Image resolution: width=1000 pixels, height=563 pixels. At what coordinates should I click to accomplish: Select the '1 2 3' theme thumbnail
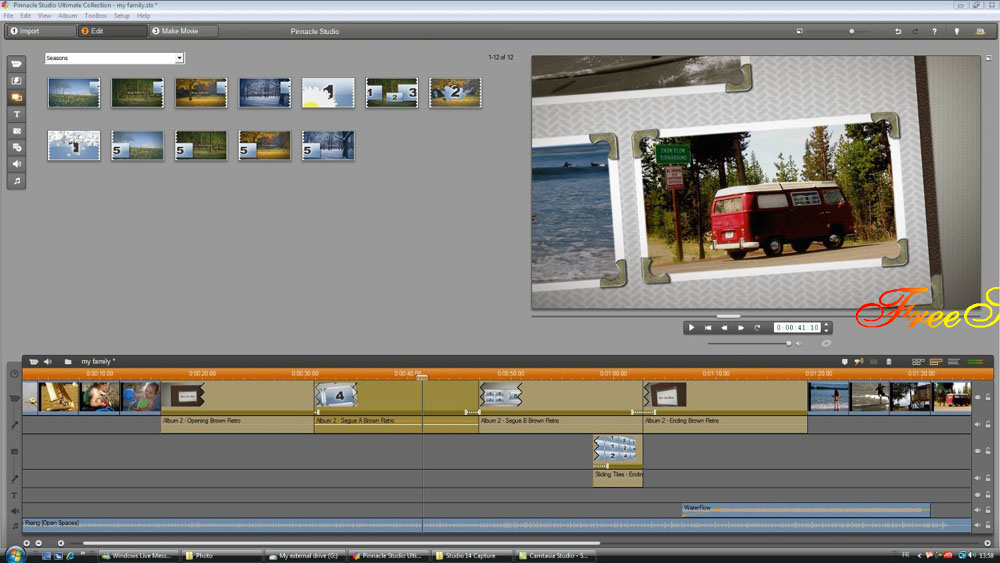[392, 93]
